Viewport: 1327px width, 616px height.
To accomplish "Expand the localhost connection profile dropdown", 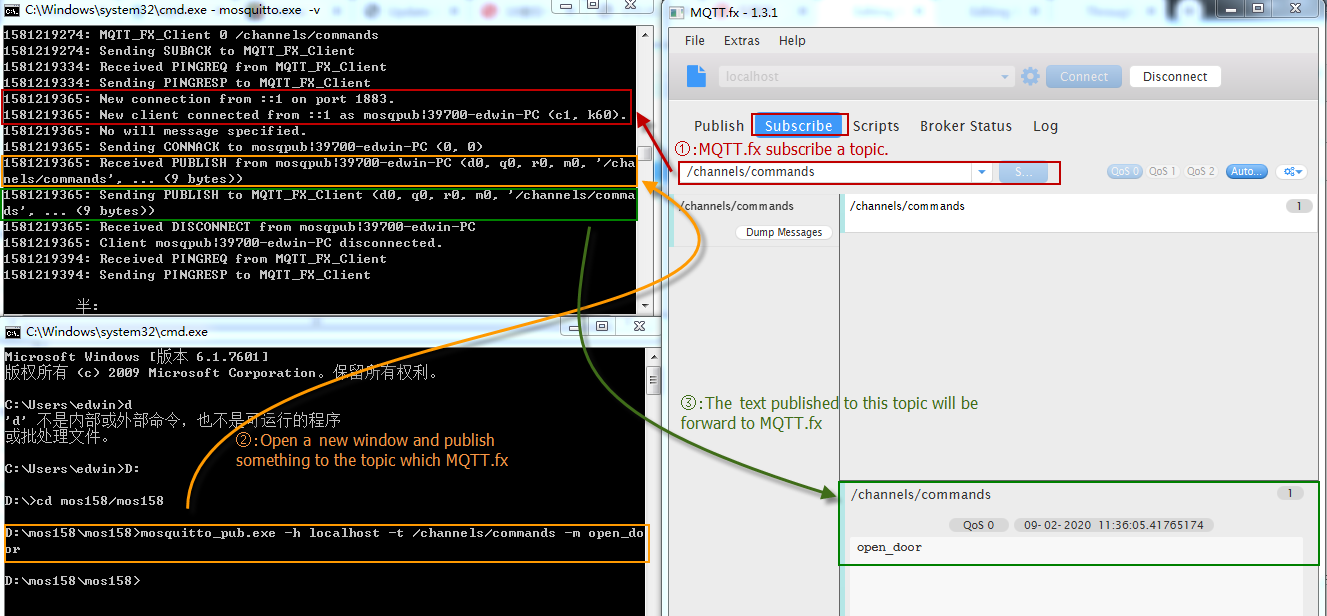I will [1006, 77].
